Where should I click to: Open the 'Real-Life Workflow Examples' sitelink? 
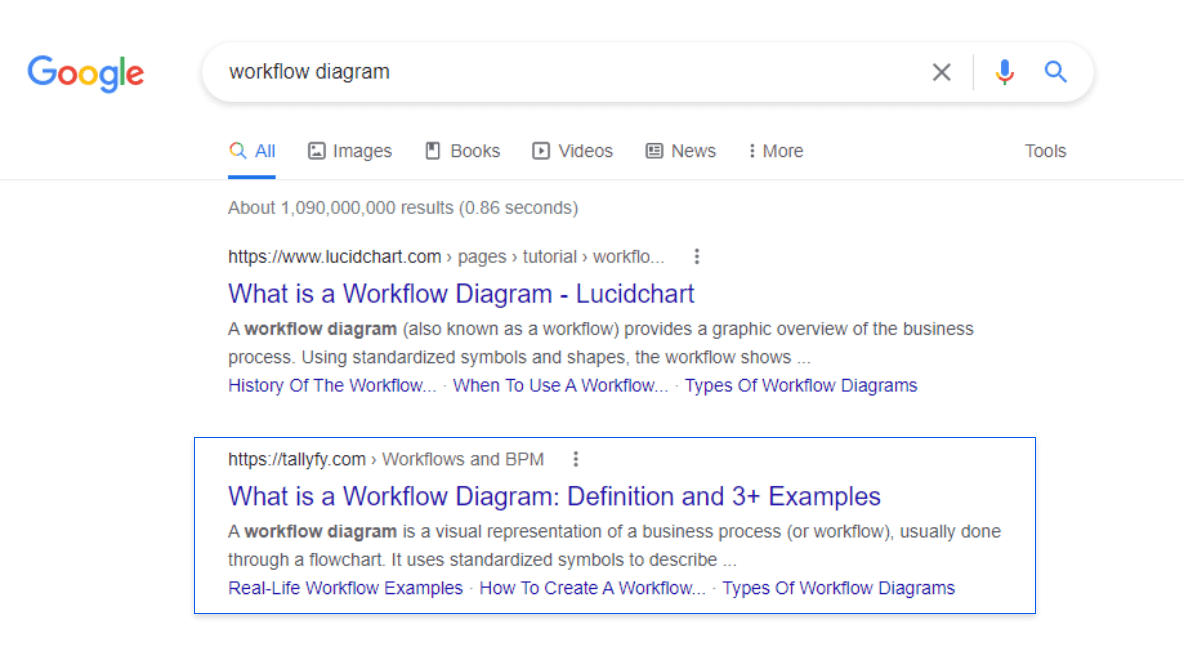click(345, 588)
